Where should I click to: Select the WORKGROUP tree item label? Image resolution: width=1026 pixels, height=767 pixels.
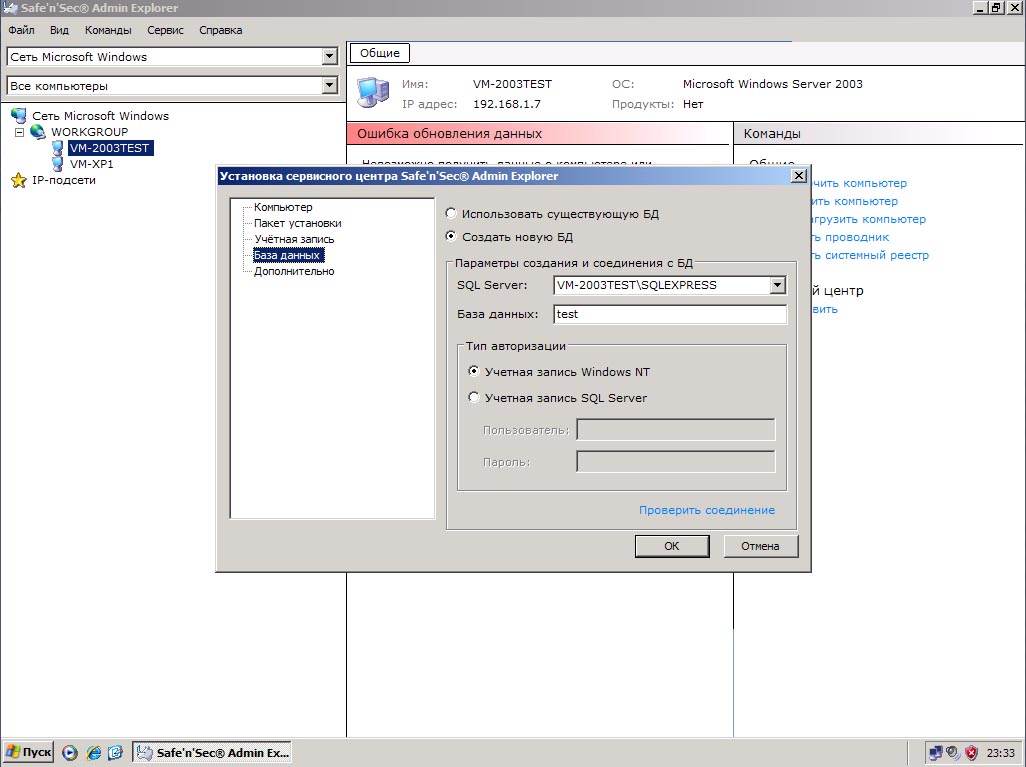[90, 132]
